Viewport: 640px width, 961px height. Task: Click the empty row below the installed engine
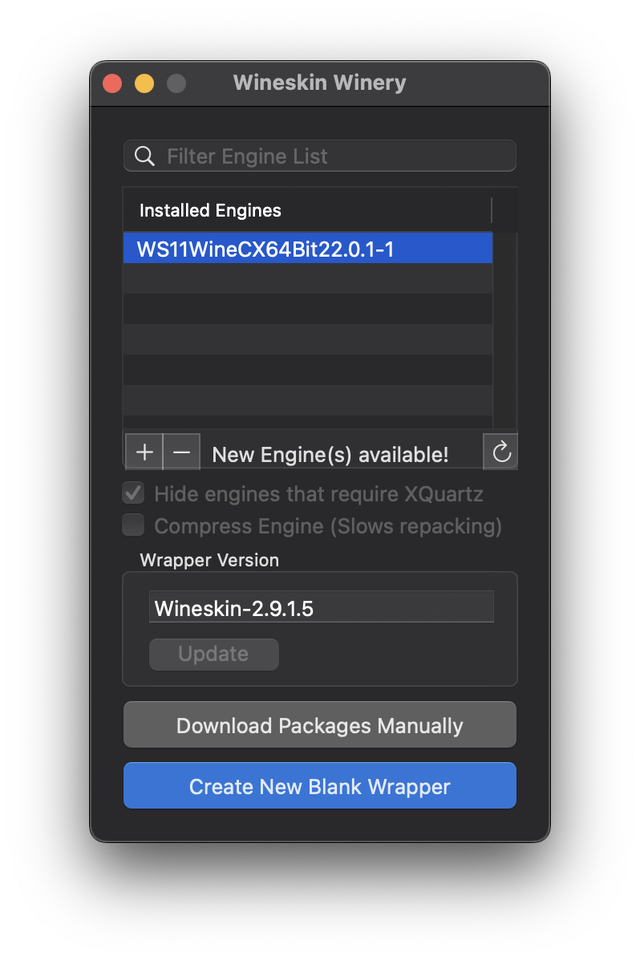[307, 279]
